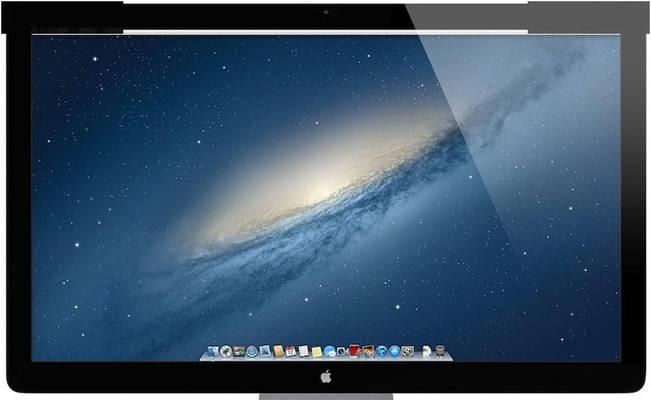The height and width of the screenshot is (400, 651).
Task: Open the App Store icon
Action: coord(395,351)
